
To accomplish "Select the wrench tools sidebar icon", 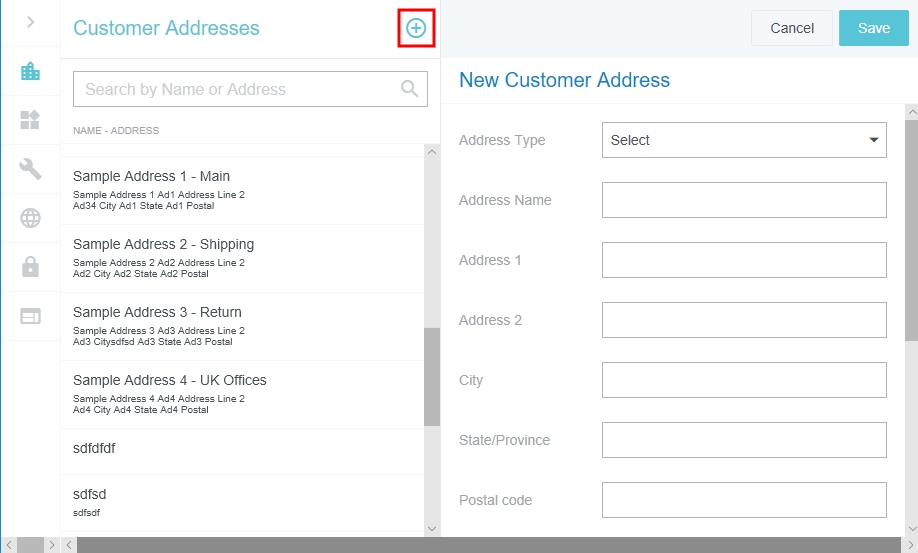I will click(x=30, y=169).
